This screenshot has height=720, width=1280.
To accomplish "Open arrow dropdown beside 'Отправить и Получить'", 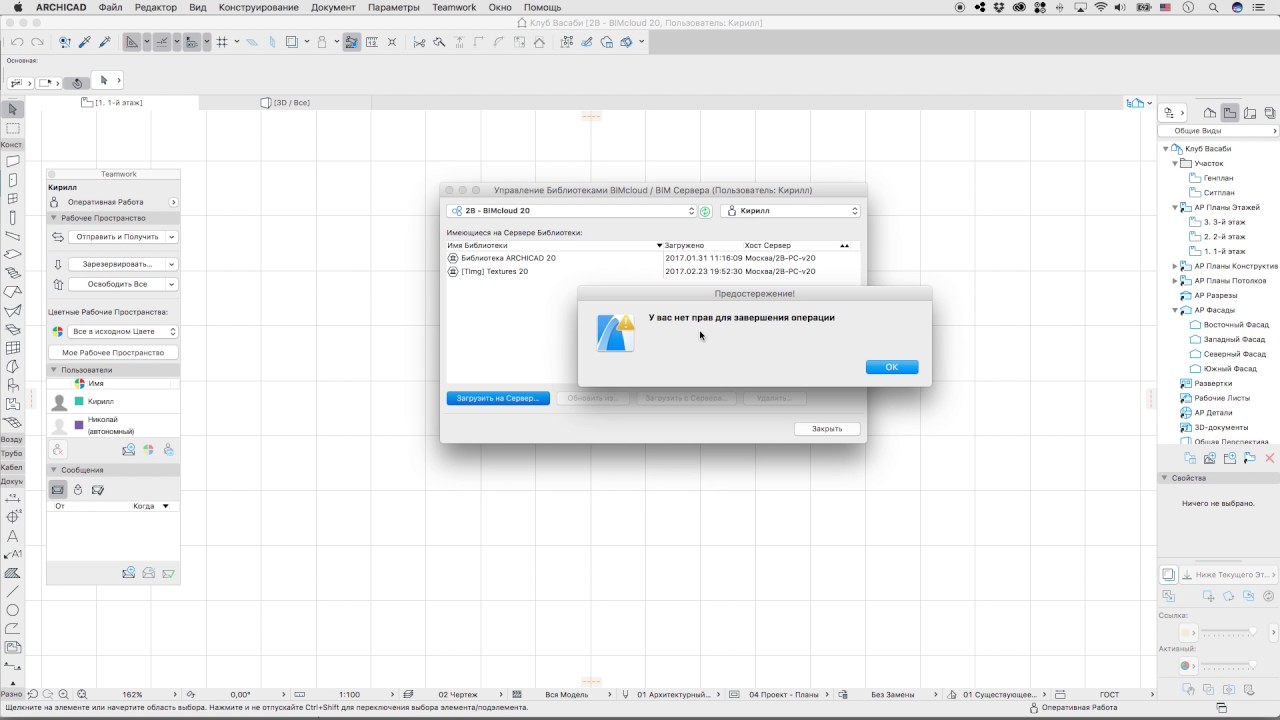I will tap(172, 237).
